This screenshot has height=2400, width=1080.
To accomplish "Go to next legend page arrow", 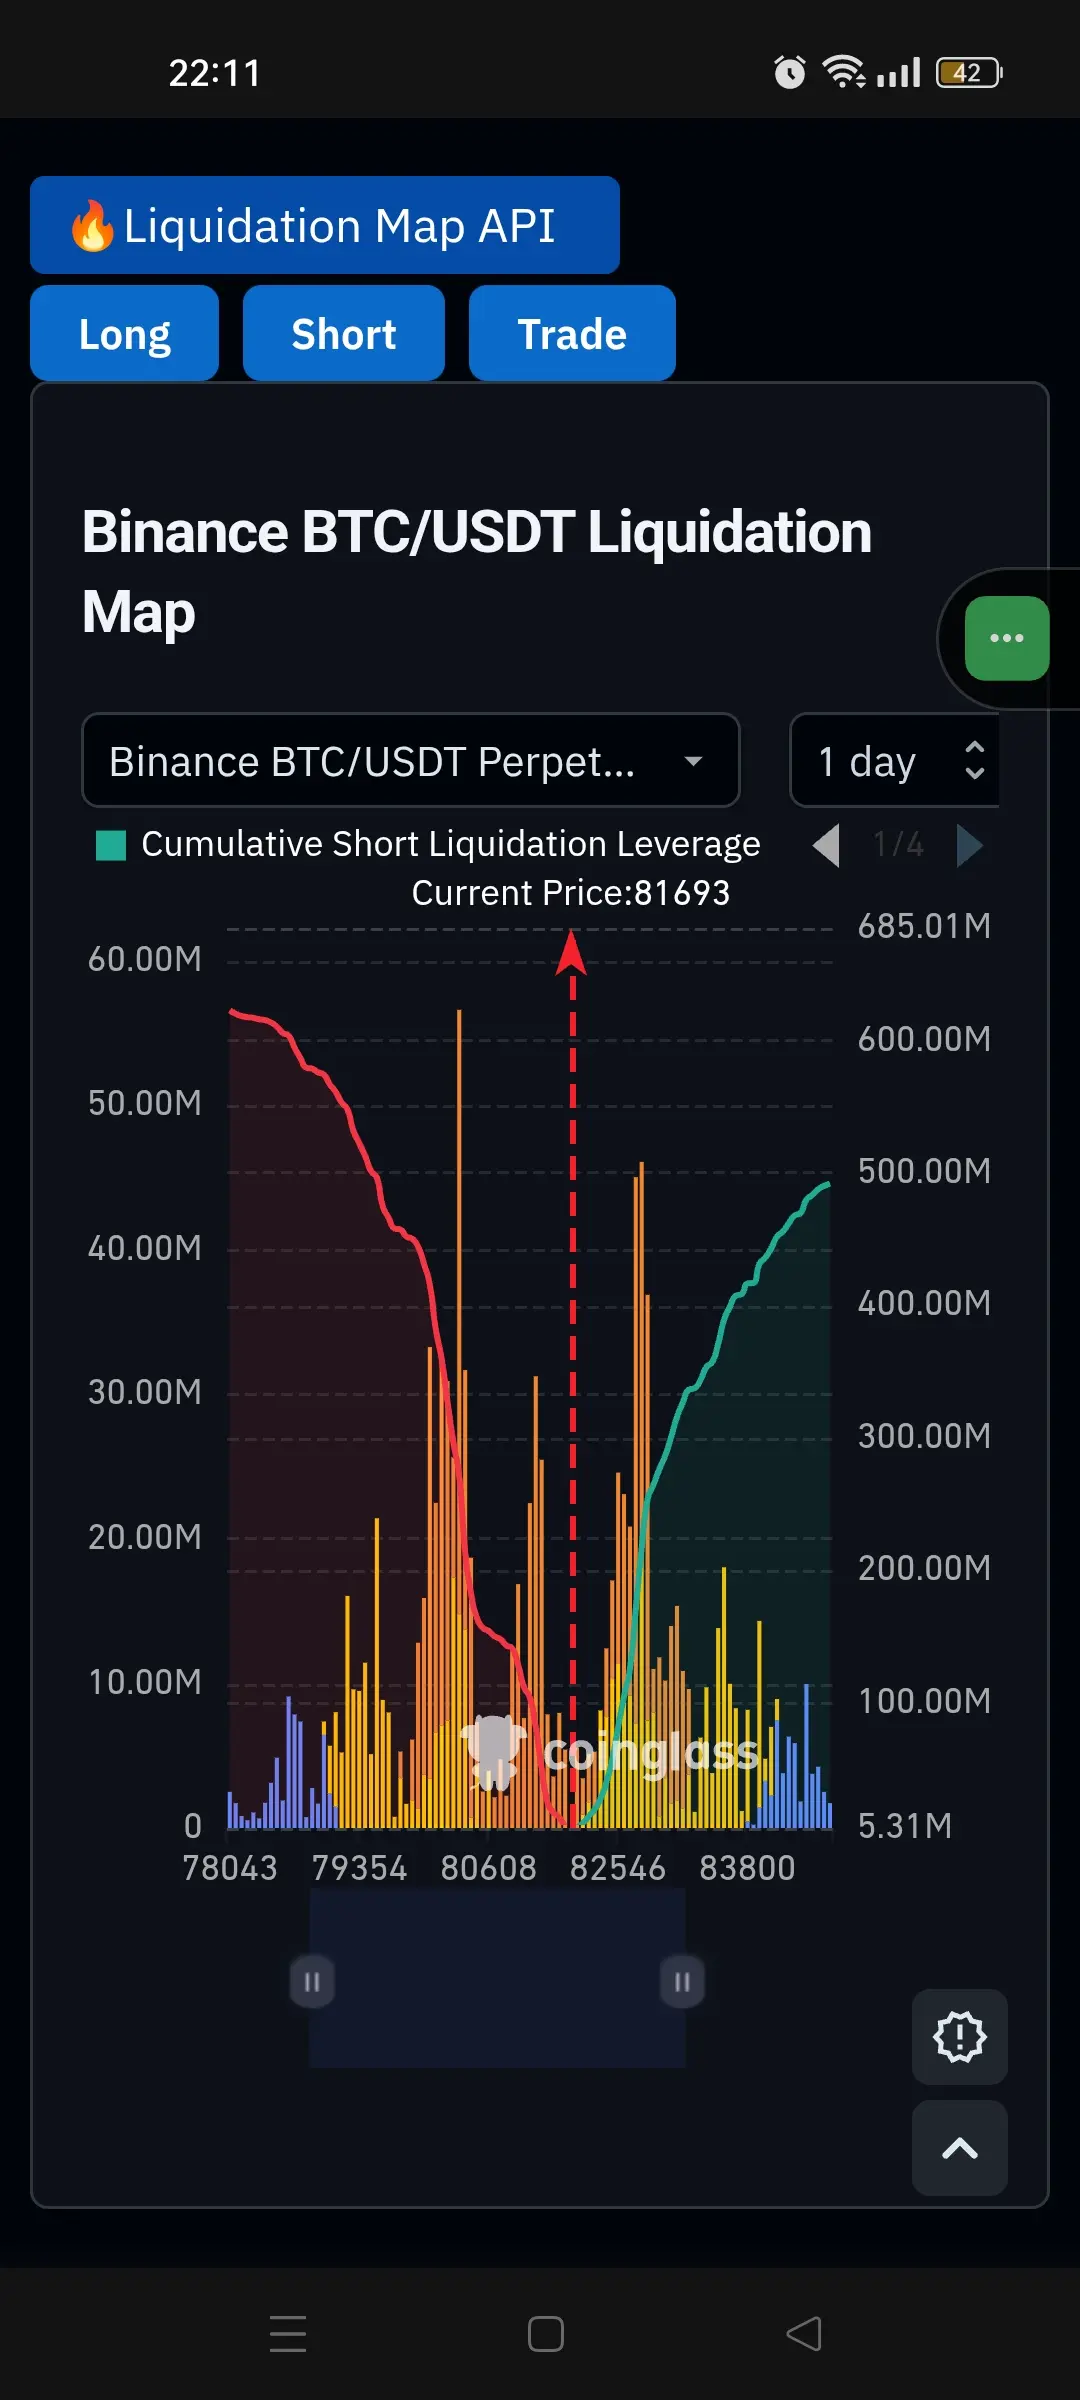I will pyautogui.click(x=969, y=846).
